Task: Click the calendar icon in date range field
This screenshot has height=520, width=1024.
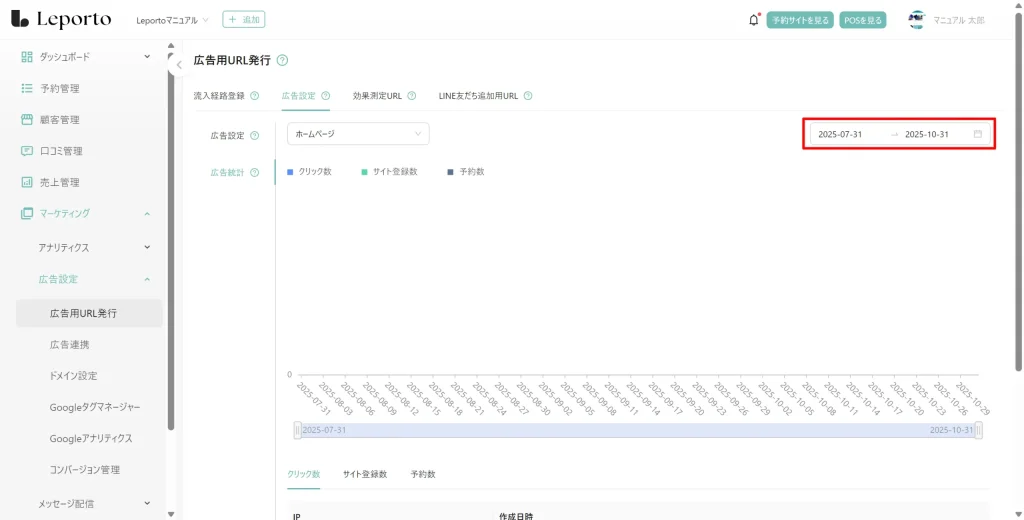Action: point(977,134)
